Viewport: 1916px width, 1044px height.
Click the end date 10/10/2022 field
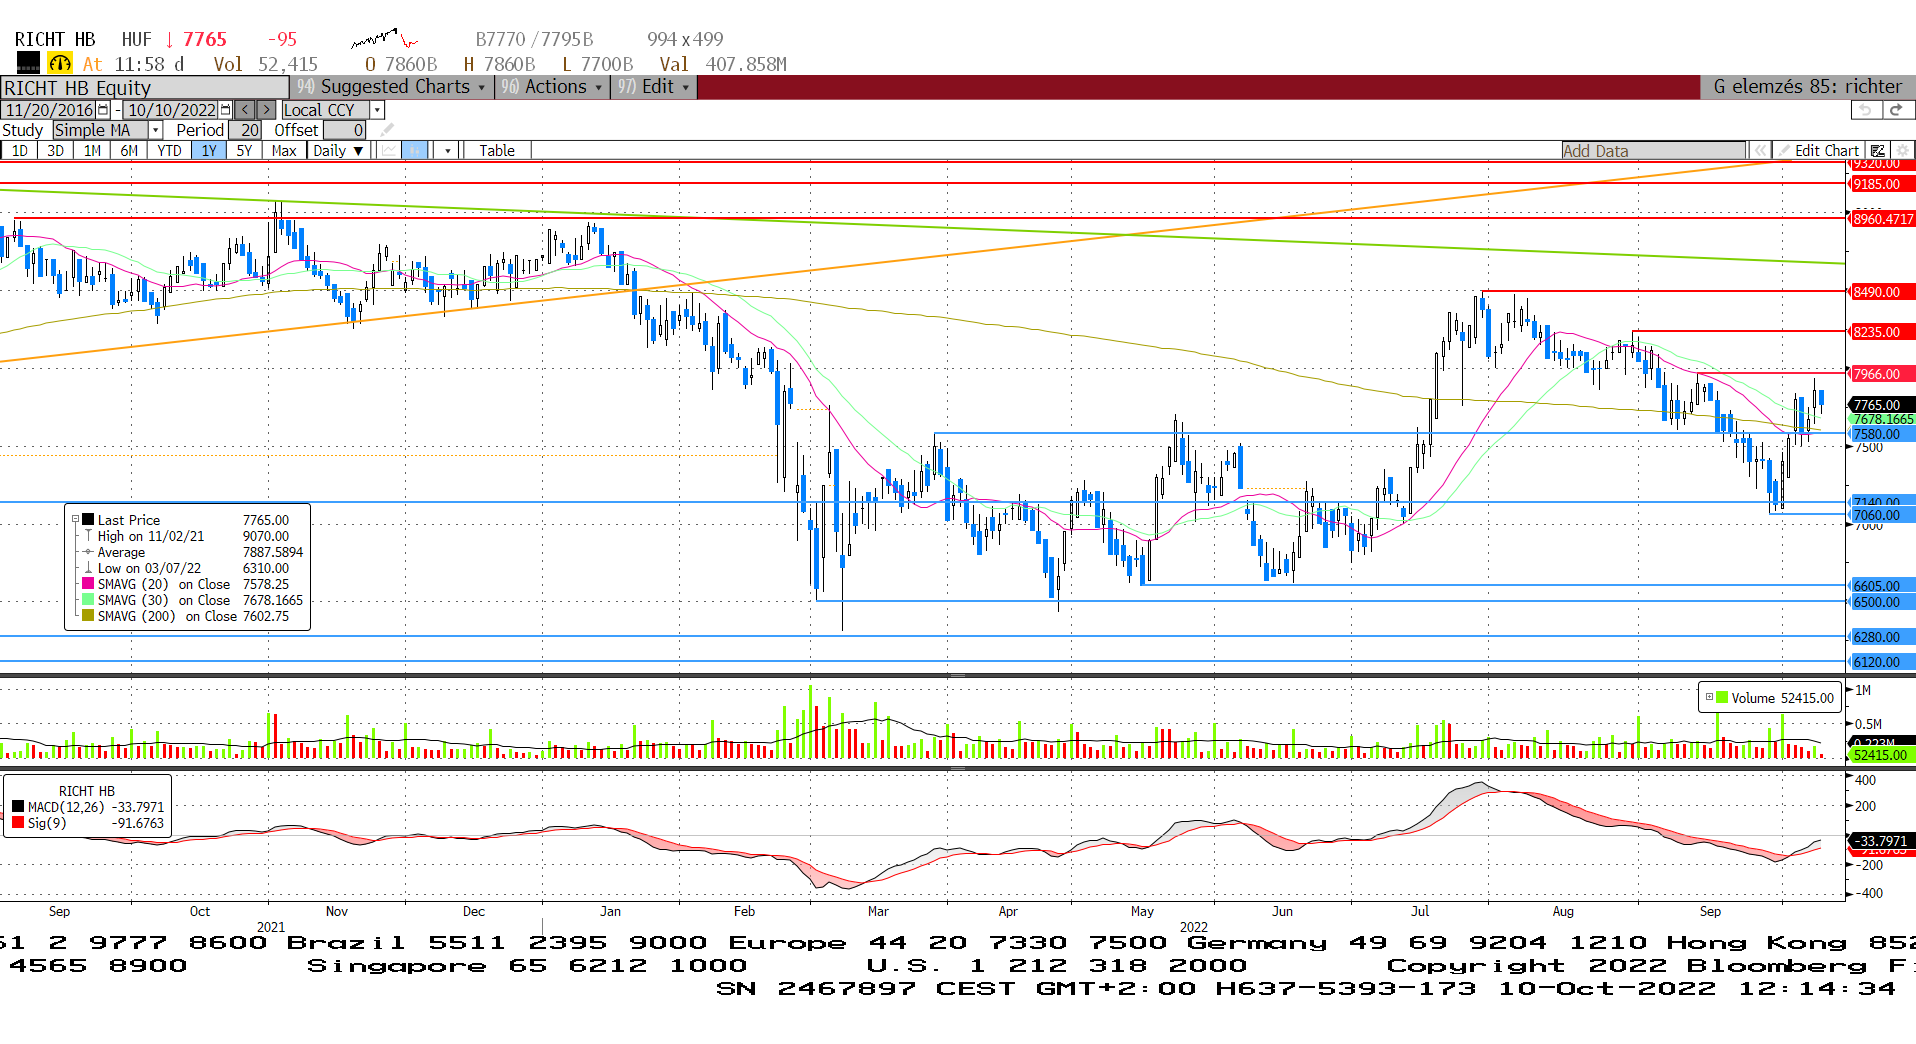tap(171, 110)
